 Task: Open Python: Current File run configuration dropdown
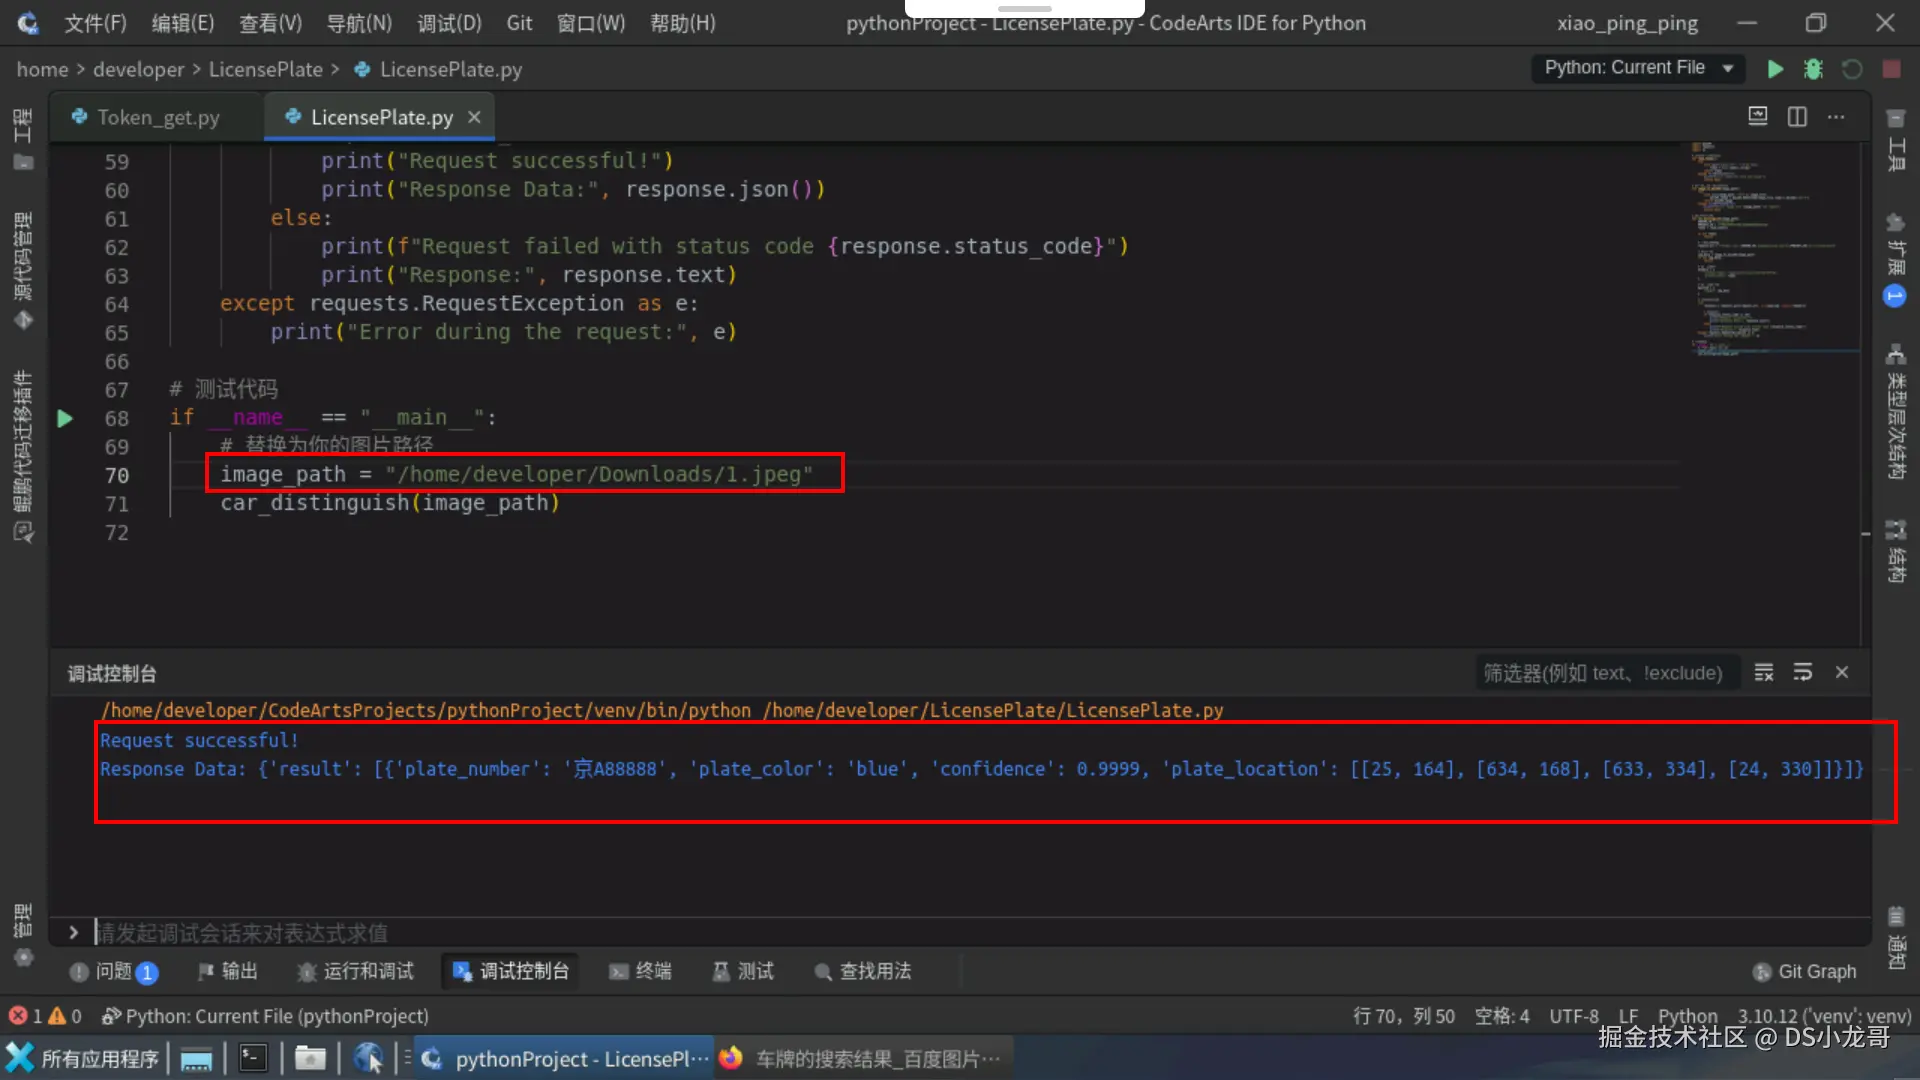pos(1638,68)
